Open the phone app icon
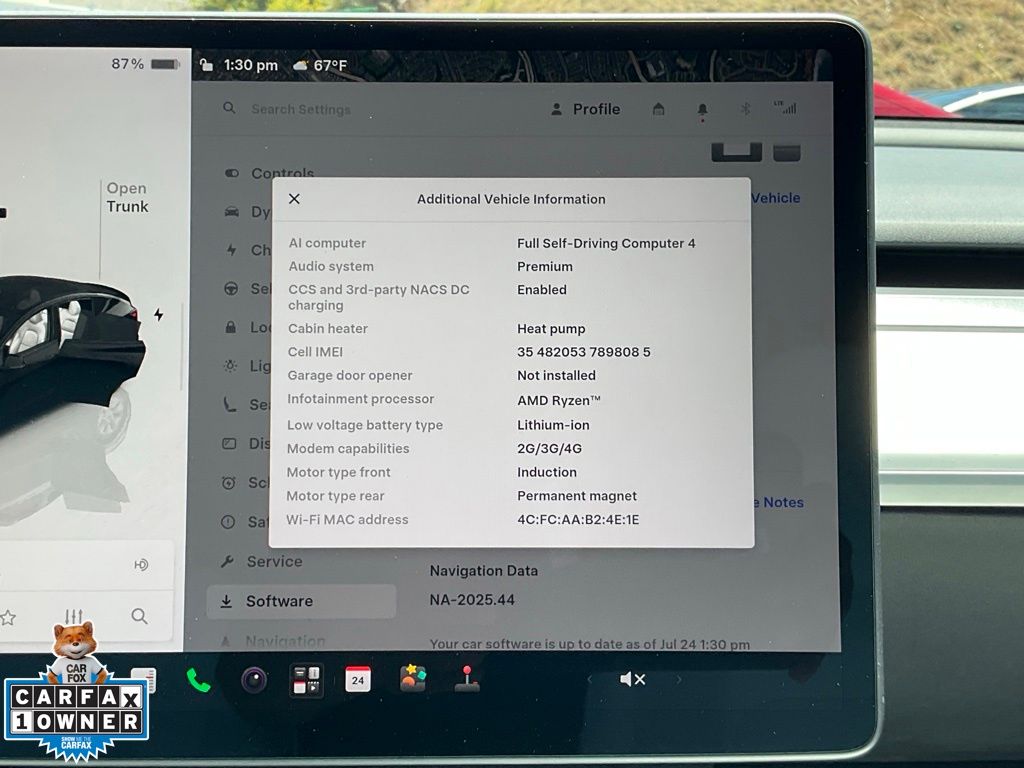The height and width of the screenshot is (768, 1024). click(198, 680)
